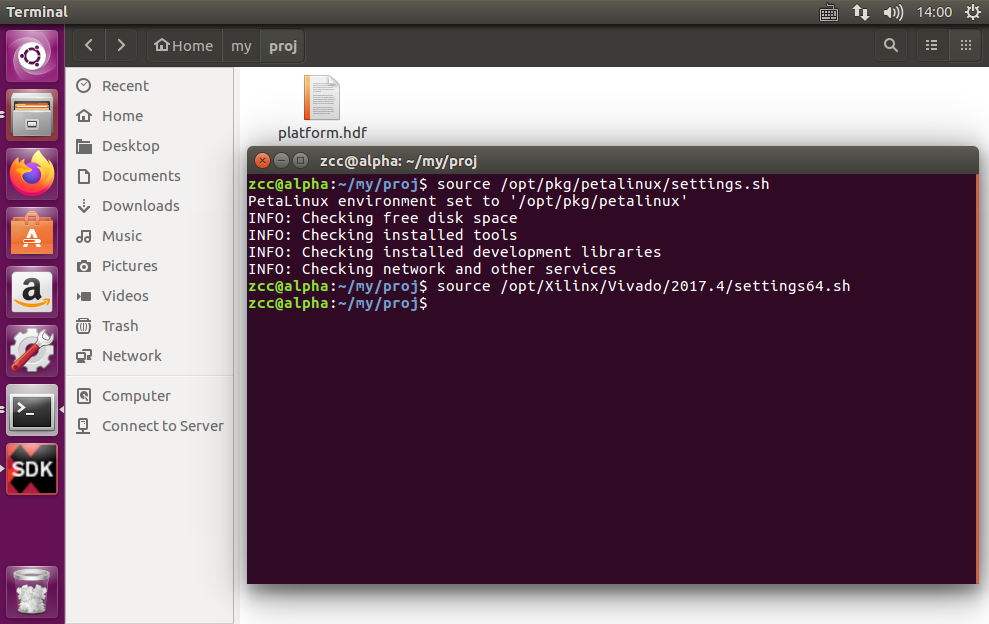Image resolution: width=989 pixels, height=624 pixels.
Task: Open the session gear menu
Action: point(972,11)
